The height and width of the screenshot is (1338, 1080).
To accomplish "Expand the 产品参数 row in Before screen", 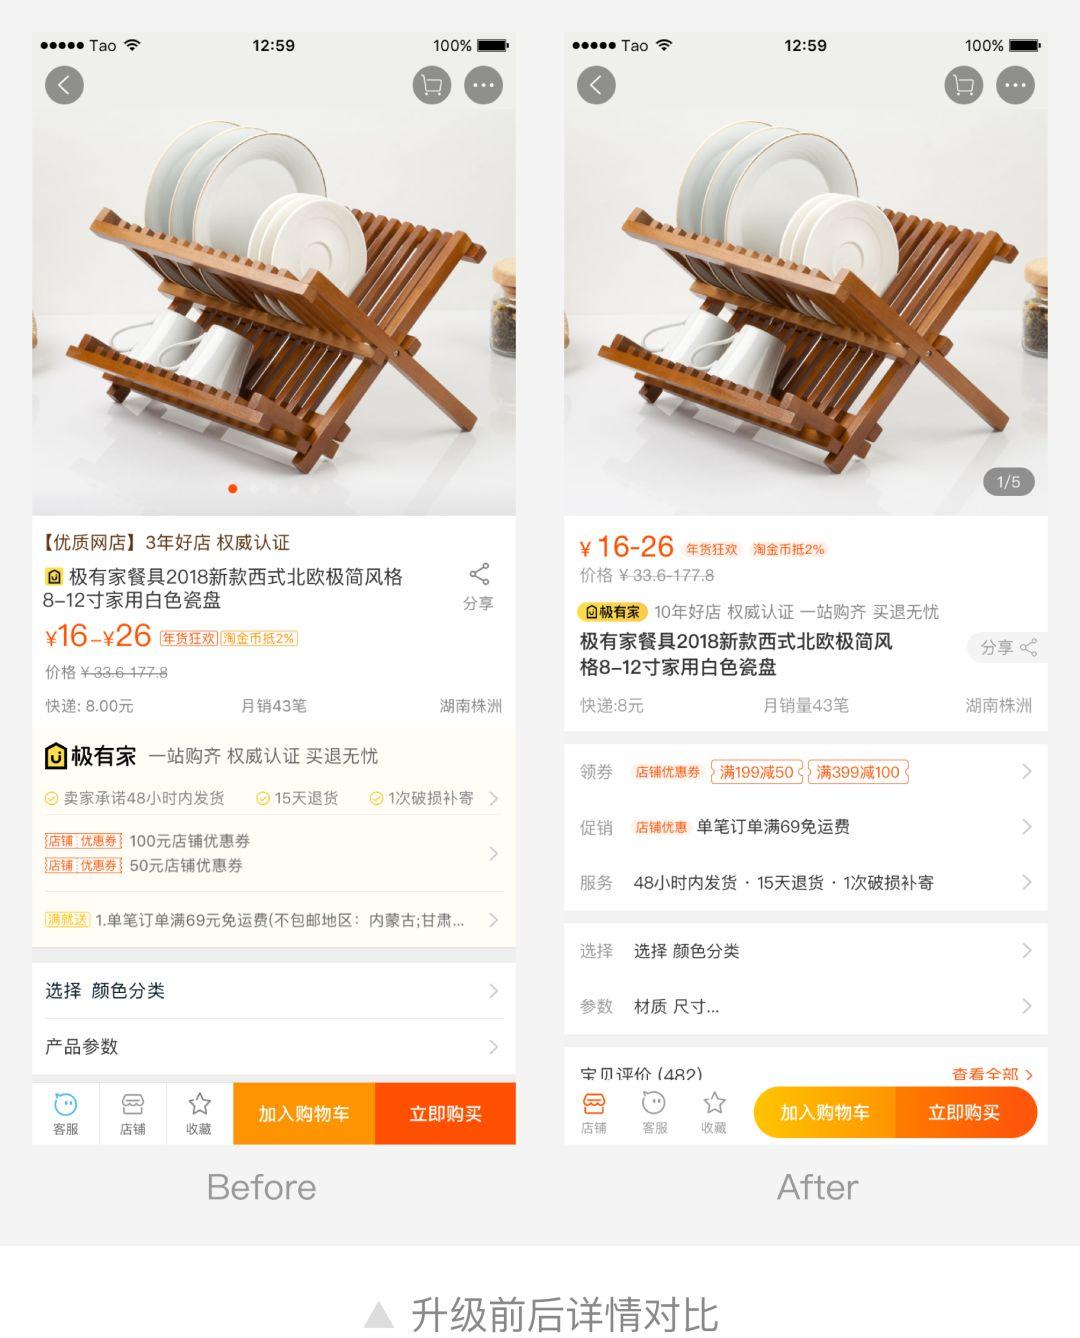I will pyautogui.click(x=274, y=1047).
